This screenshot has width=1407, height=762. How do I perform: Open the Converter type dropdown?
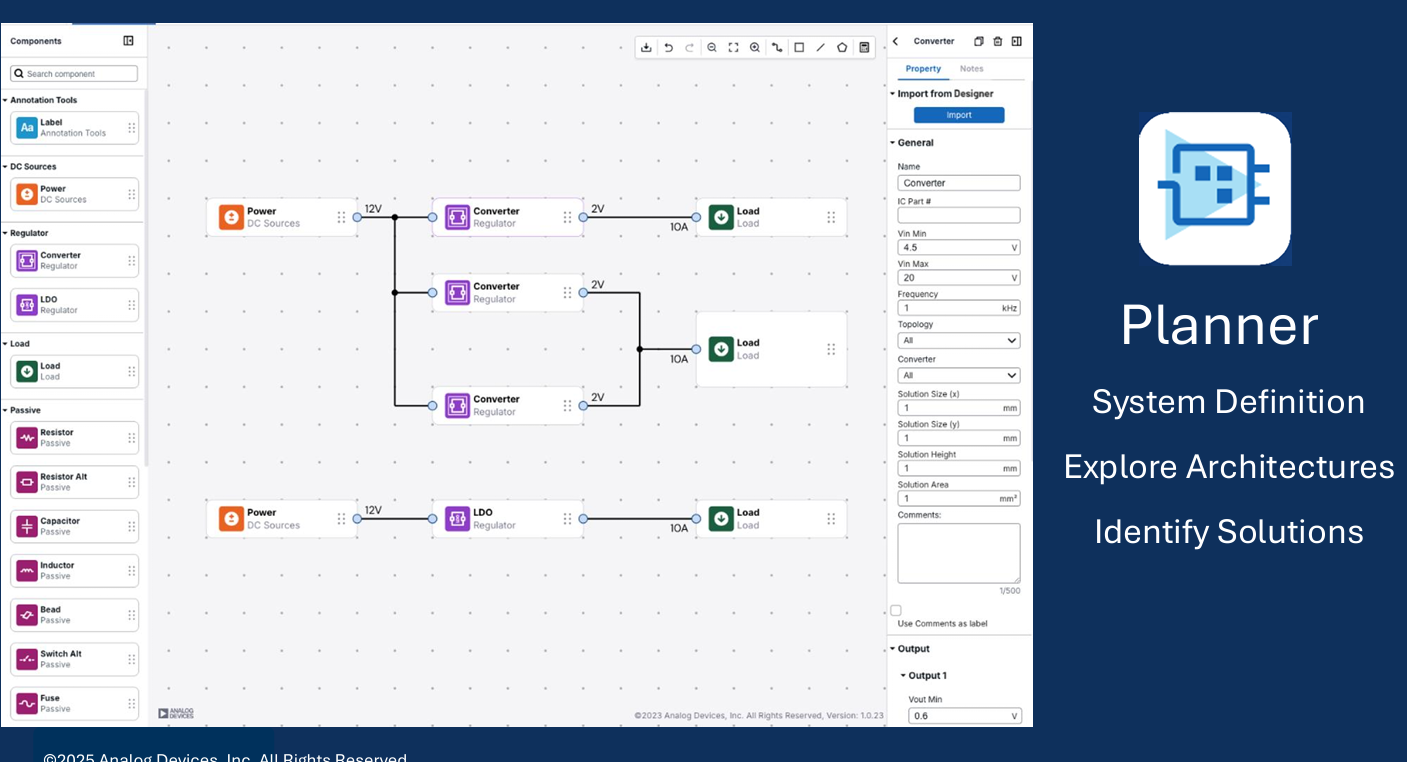pyautogui.click(x=958, y=376)
